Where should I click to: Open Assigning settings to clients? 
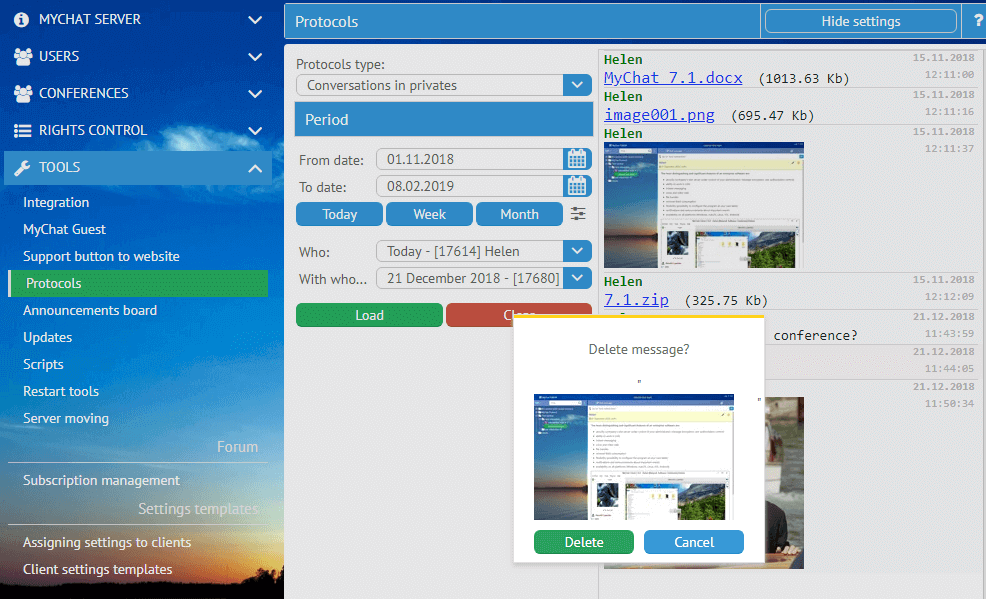pyautogui.click(x=107, y=542)
